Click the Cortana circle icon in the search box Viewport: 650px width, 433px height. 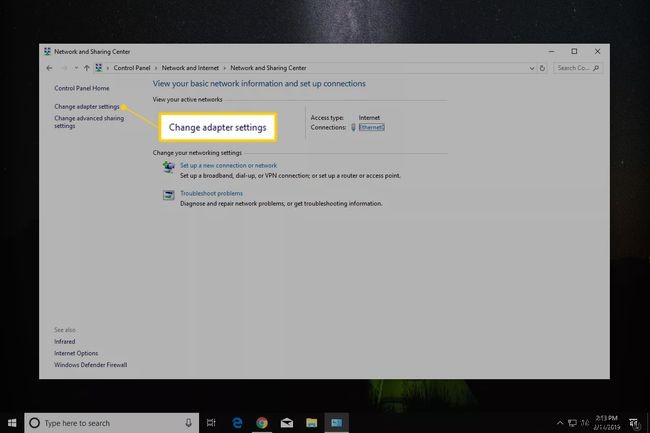34,423
